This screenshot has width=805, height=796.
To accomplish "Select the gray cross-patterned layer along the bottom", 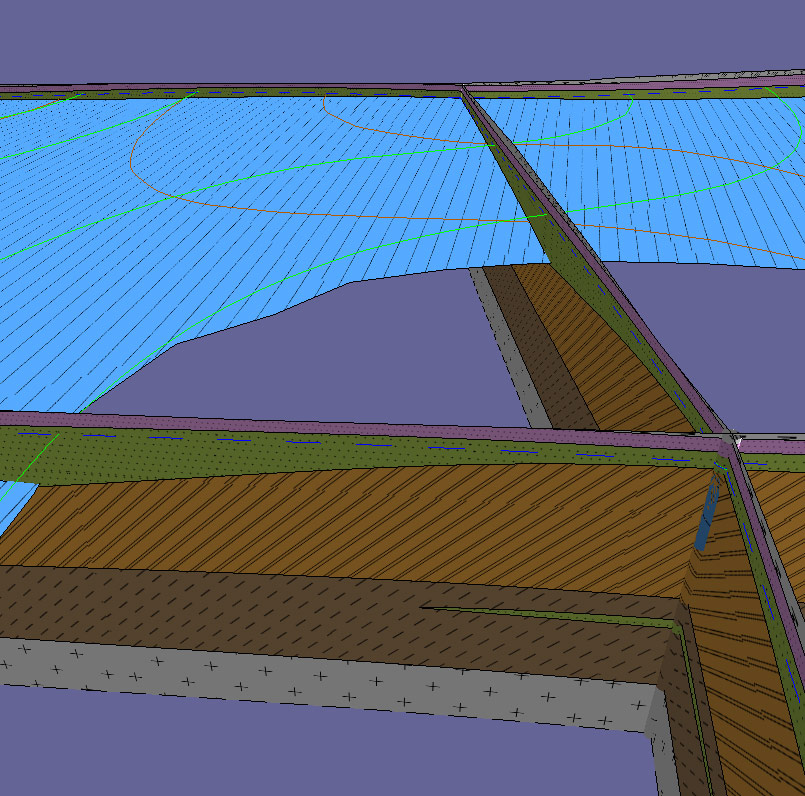I will coord(329,684).
